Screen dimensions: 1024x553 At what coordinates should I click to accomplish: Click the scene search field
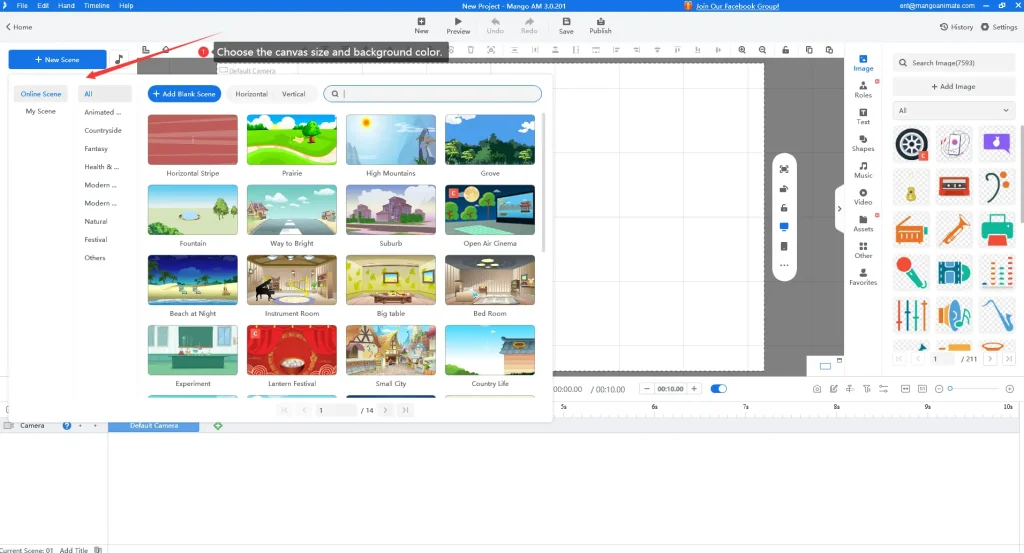[432, 94]
